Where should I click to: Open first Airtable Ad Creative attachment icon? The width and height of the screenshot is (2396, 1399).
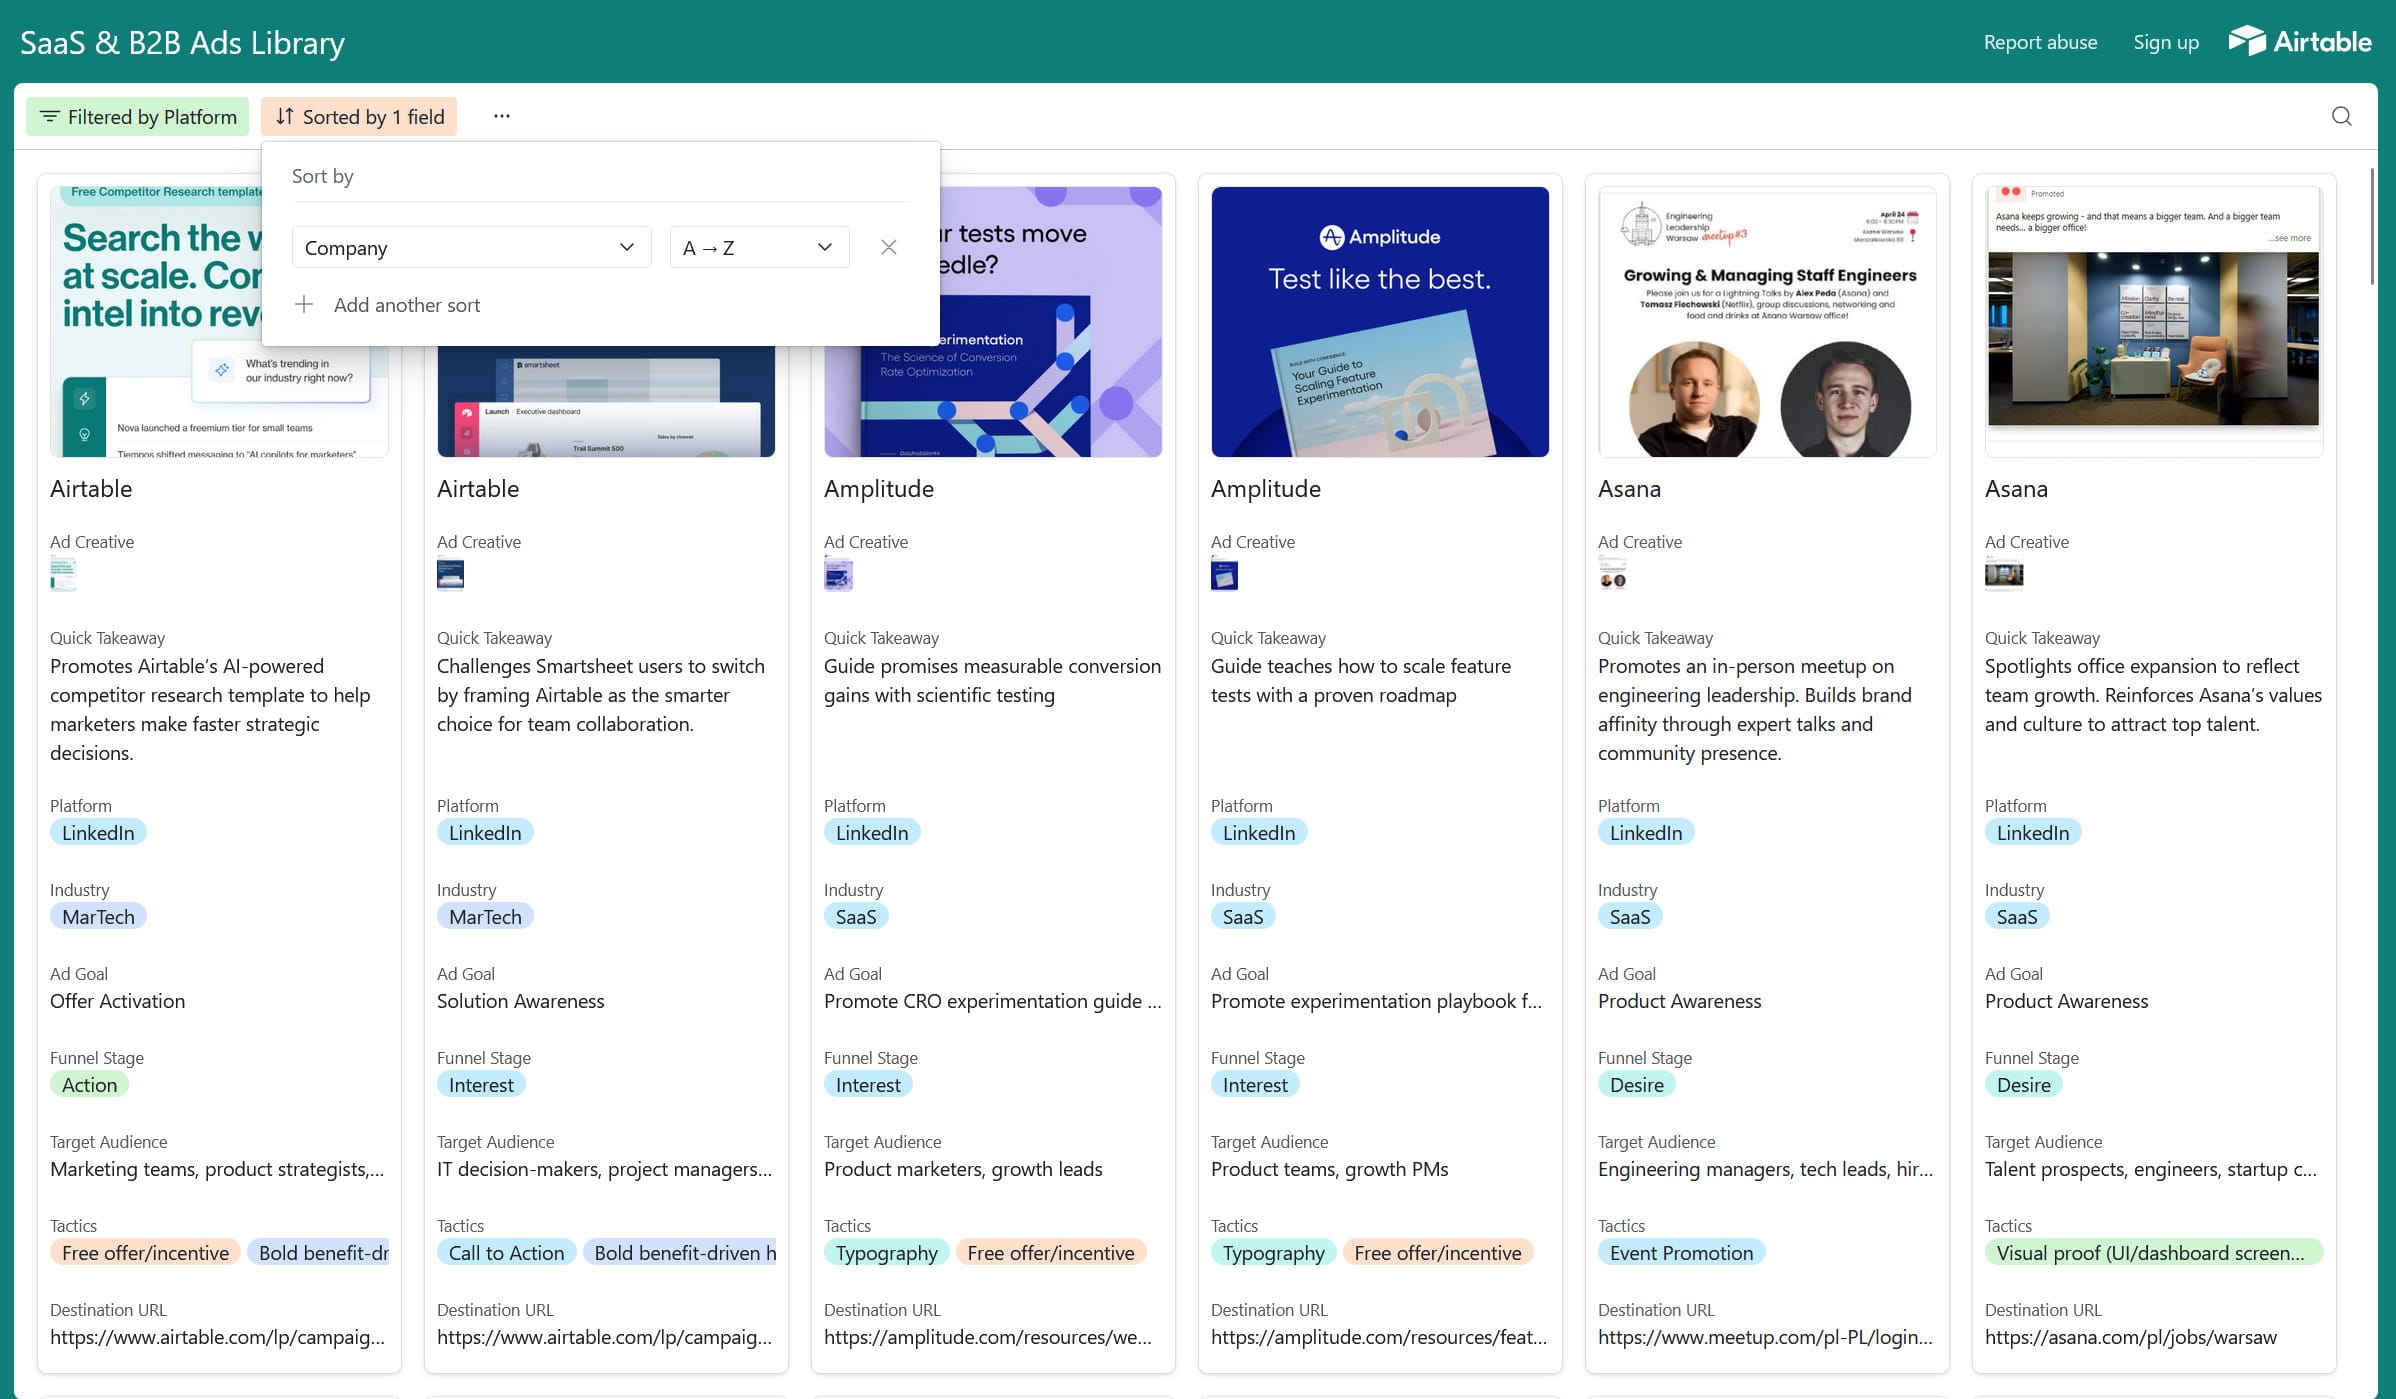63,575
